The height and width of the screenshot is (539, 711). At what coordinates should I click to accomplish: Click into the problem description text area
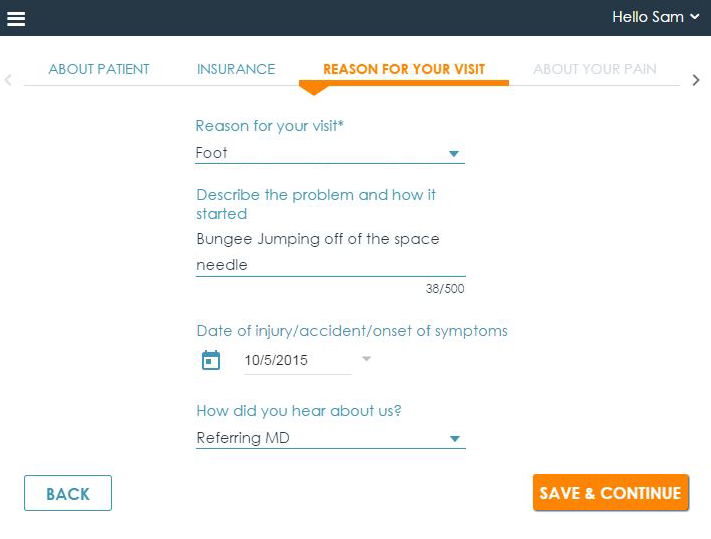click(330, 252)
